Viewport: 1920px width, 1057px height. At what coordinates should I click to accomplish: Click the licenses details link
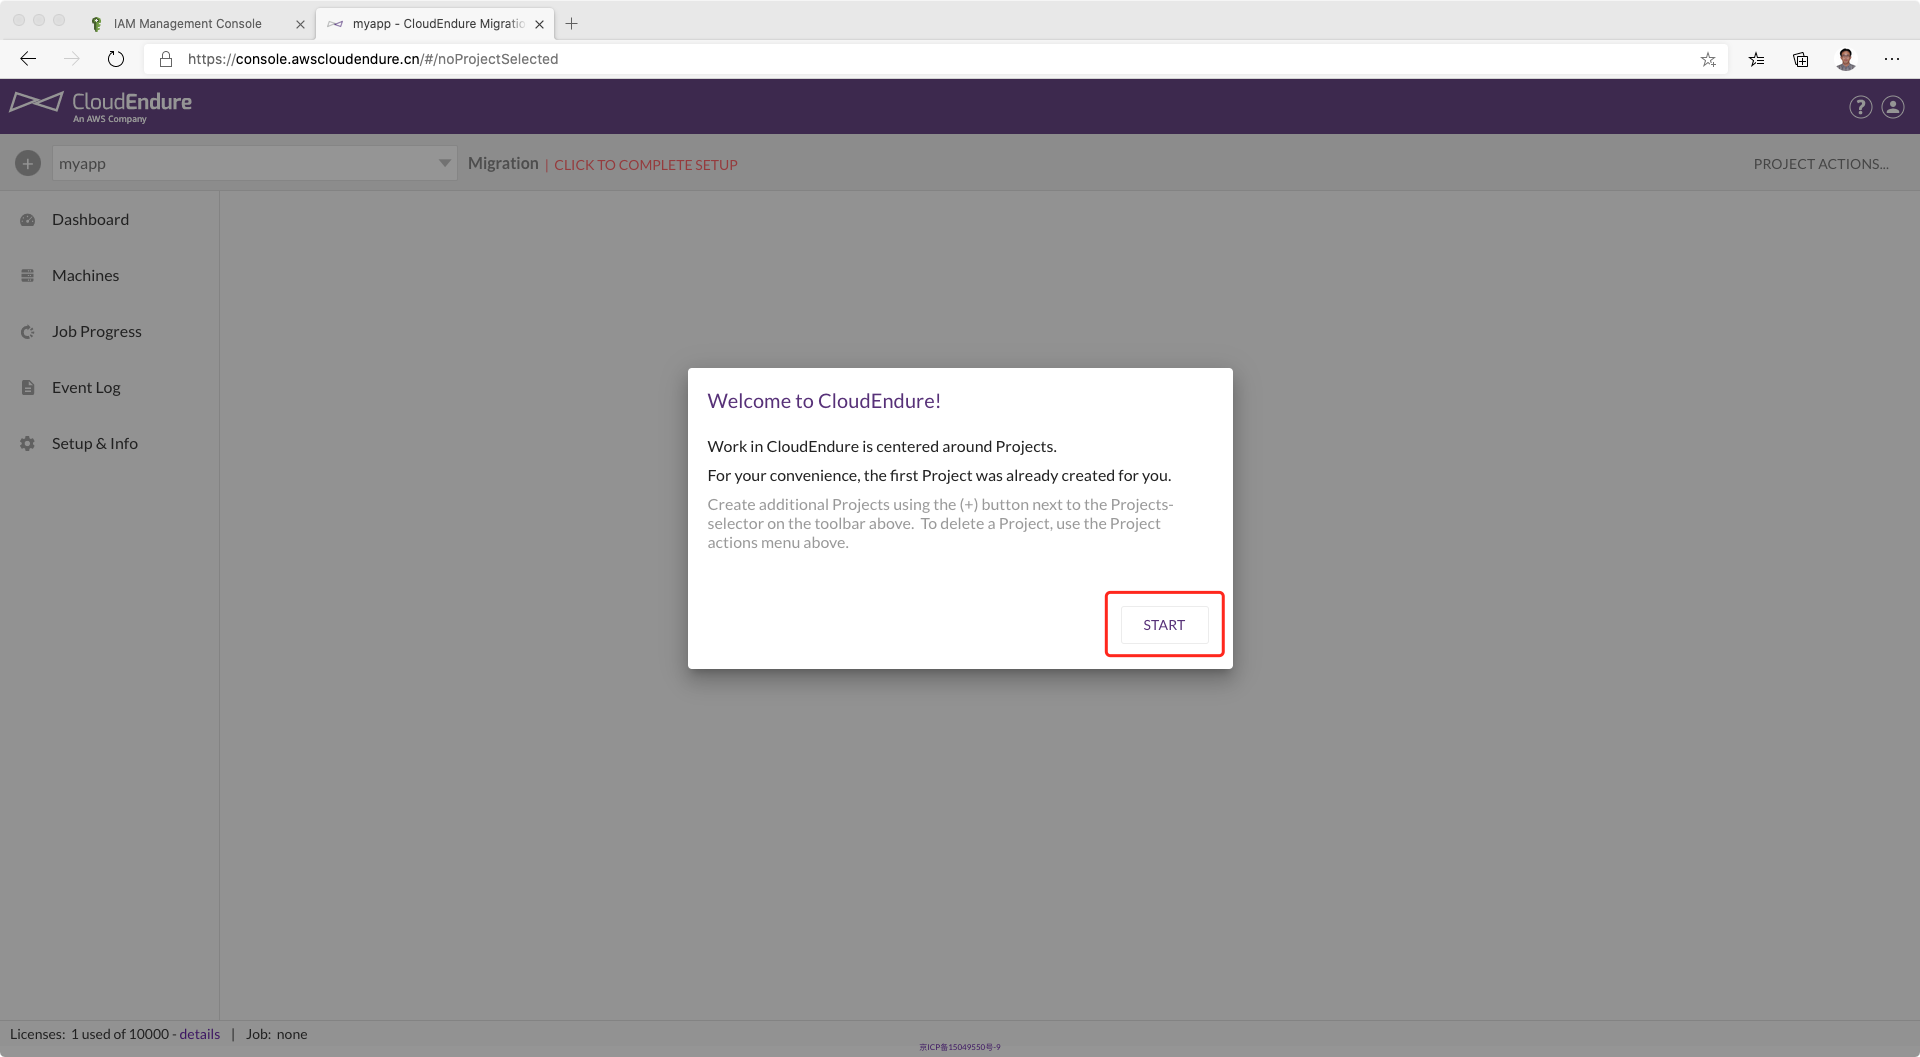(x=199, y=1034)
